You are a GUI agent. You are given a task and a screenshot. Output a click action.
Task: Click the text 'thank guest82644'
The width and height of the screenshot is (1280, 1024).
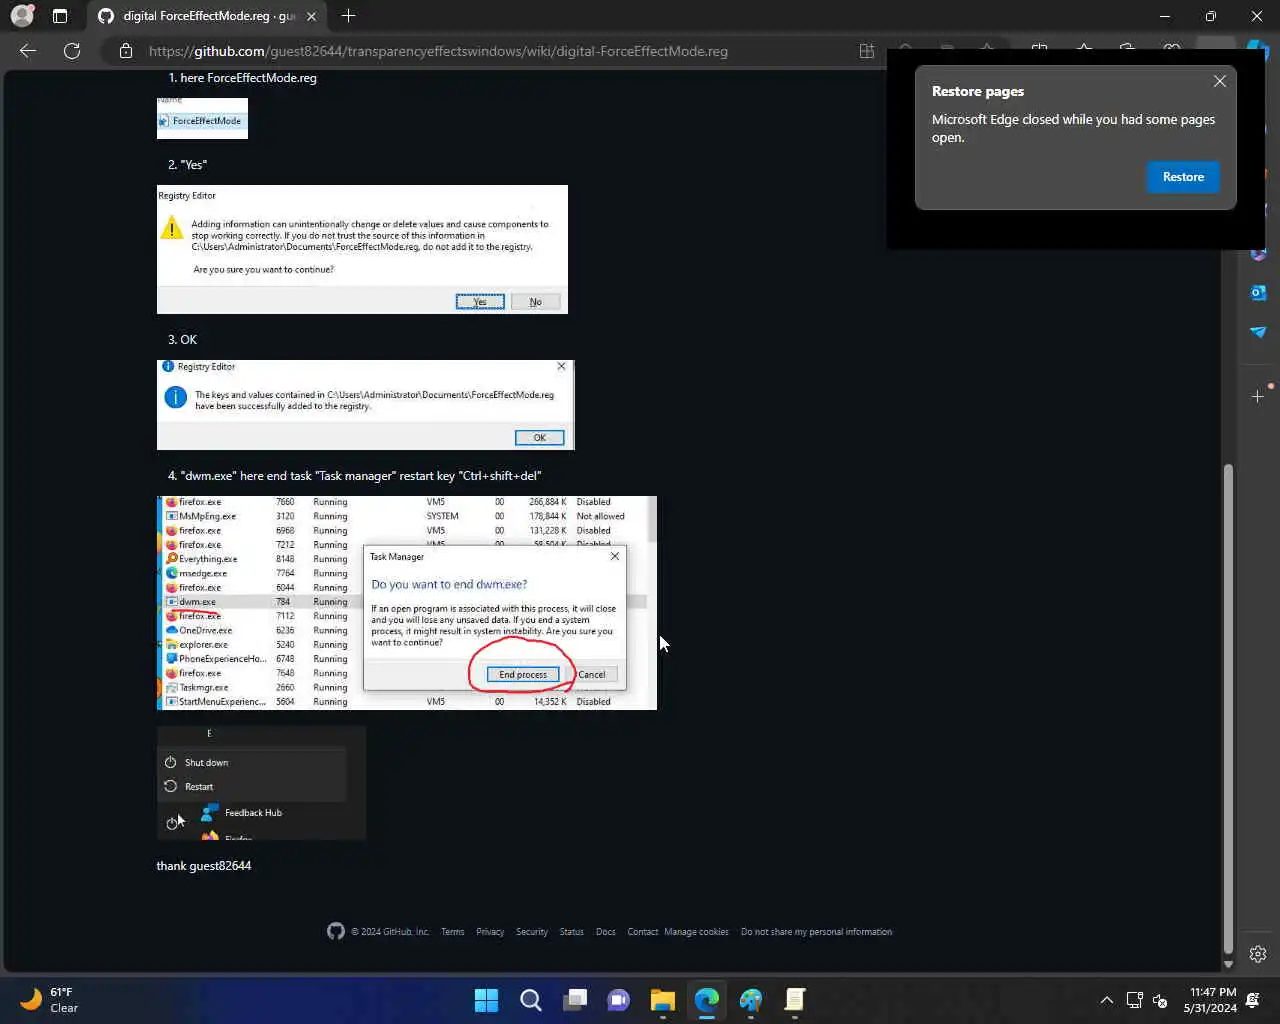(x=204, y=866)
